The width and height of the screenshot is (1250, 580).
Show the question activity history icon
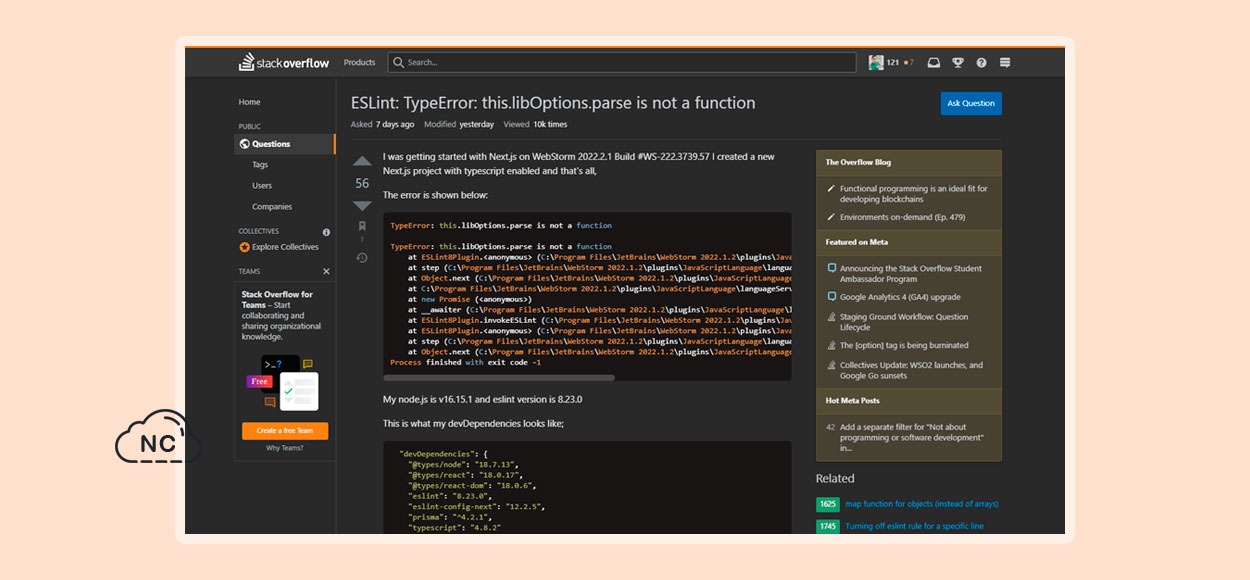point(362,258)
